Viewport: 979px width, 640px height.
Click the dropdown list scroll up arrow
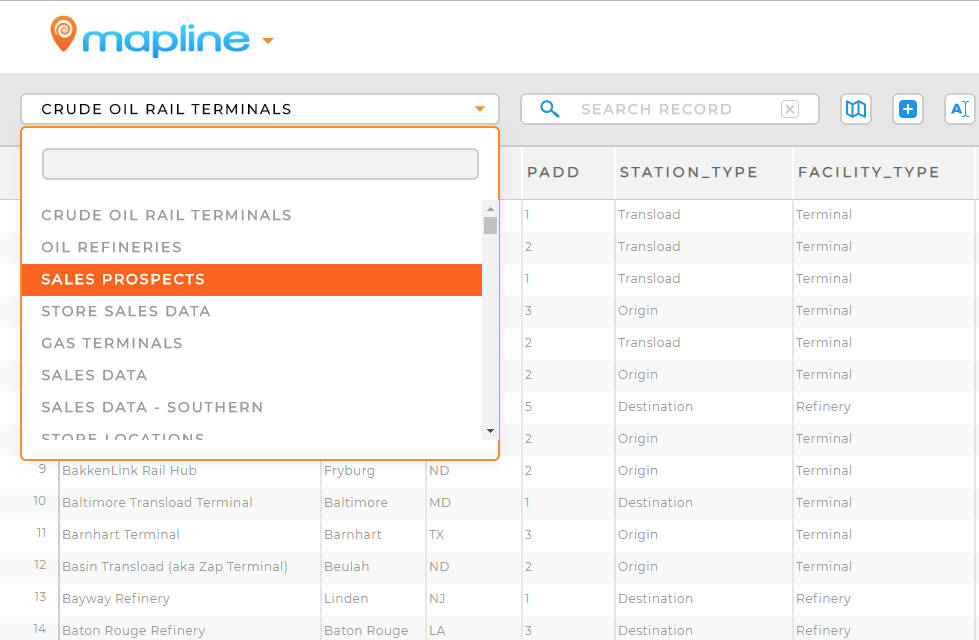pos(490,209)
